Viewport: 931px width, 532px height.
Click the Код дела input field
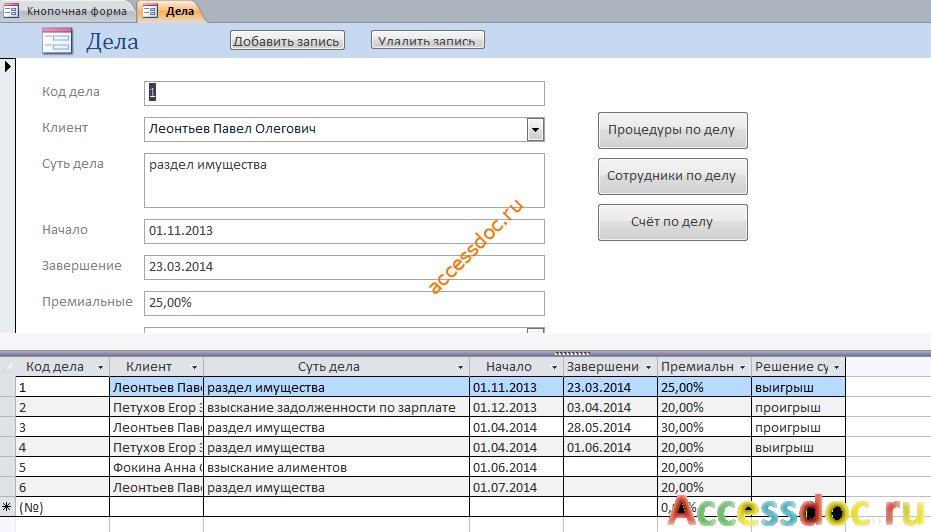tap(344, 93)
